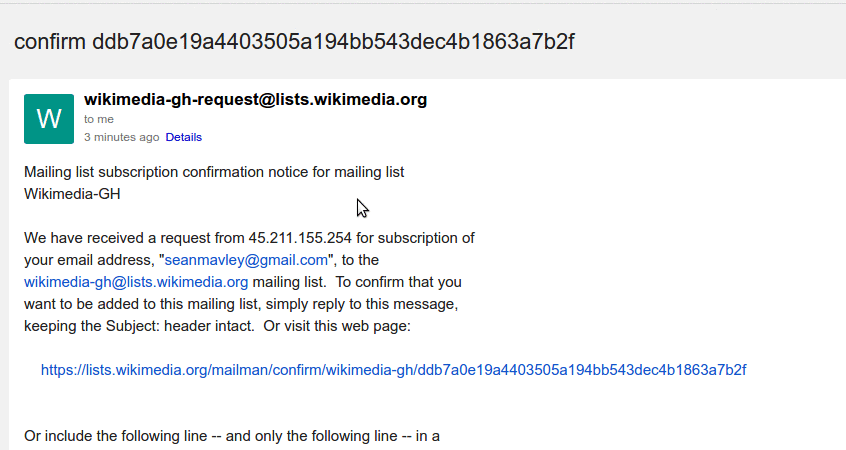
Task: Click the "3 minutes ago" timestamp
Action: coord(121,137)
